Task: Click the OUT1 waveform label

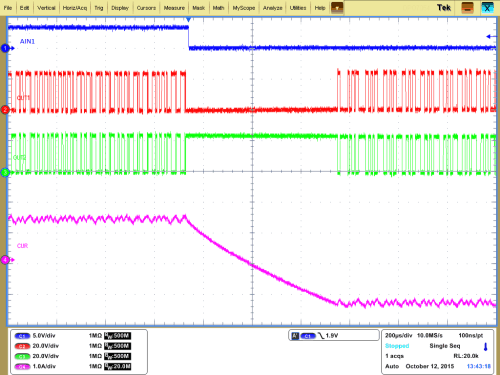Action: 23,98
